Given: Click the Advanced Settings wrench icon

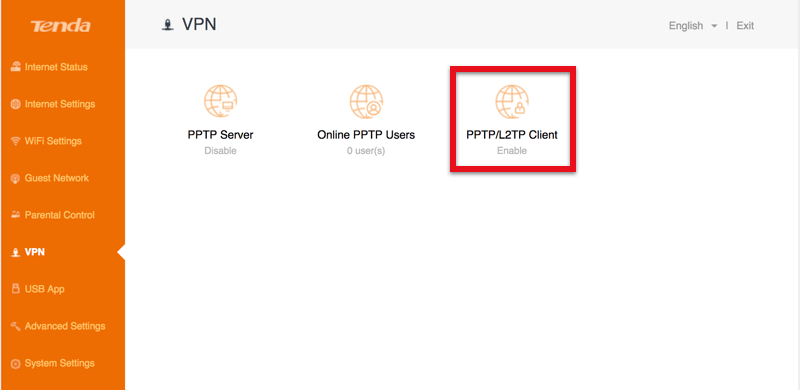Looking at the screenshot, I should tap(15, 326).
